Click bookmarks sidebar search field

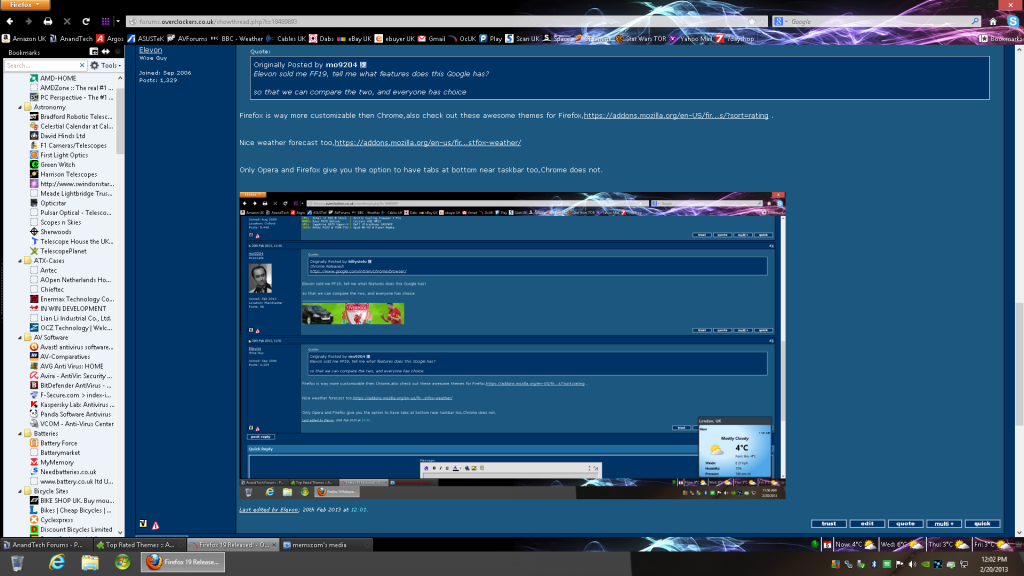tap(40, 65)
